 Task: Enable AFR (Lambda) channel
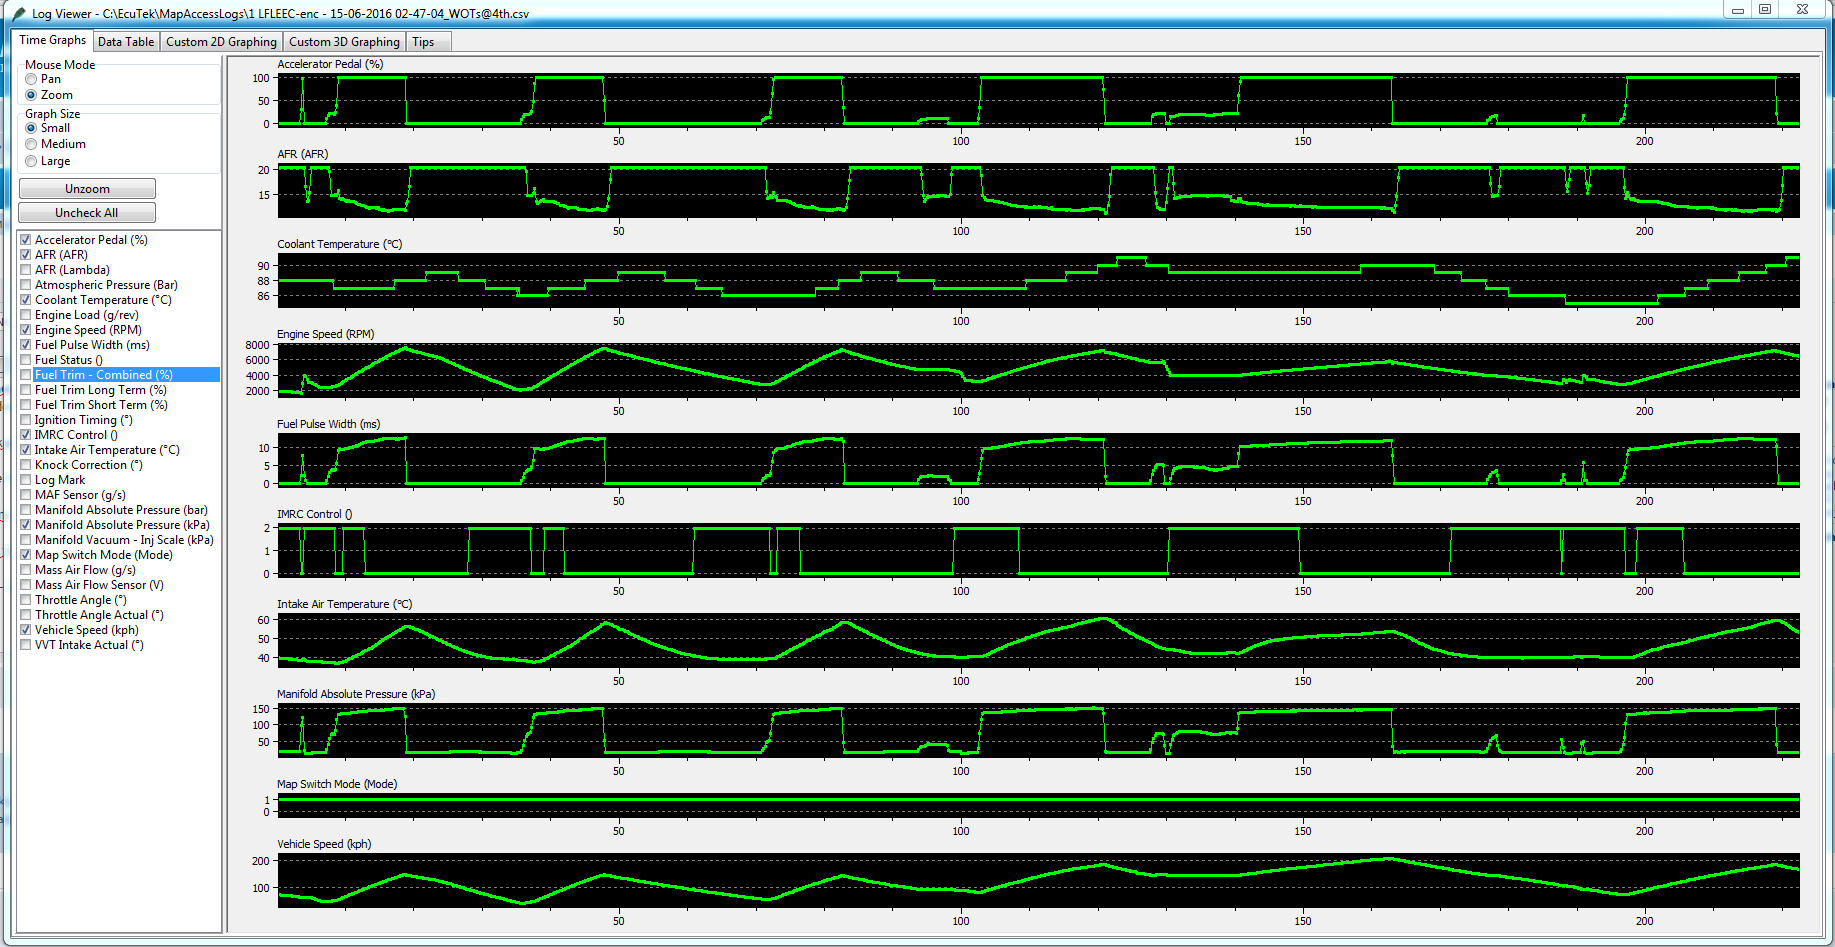pos(26,270)
